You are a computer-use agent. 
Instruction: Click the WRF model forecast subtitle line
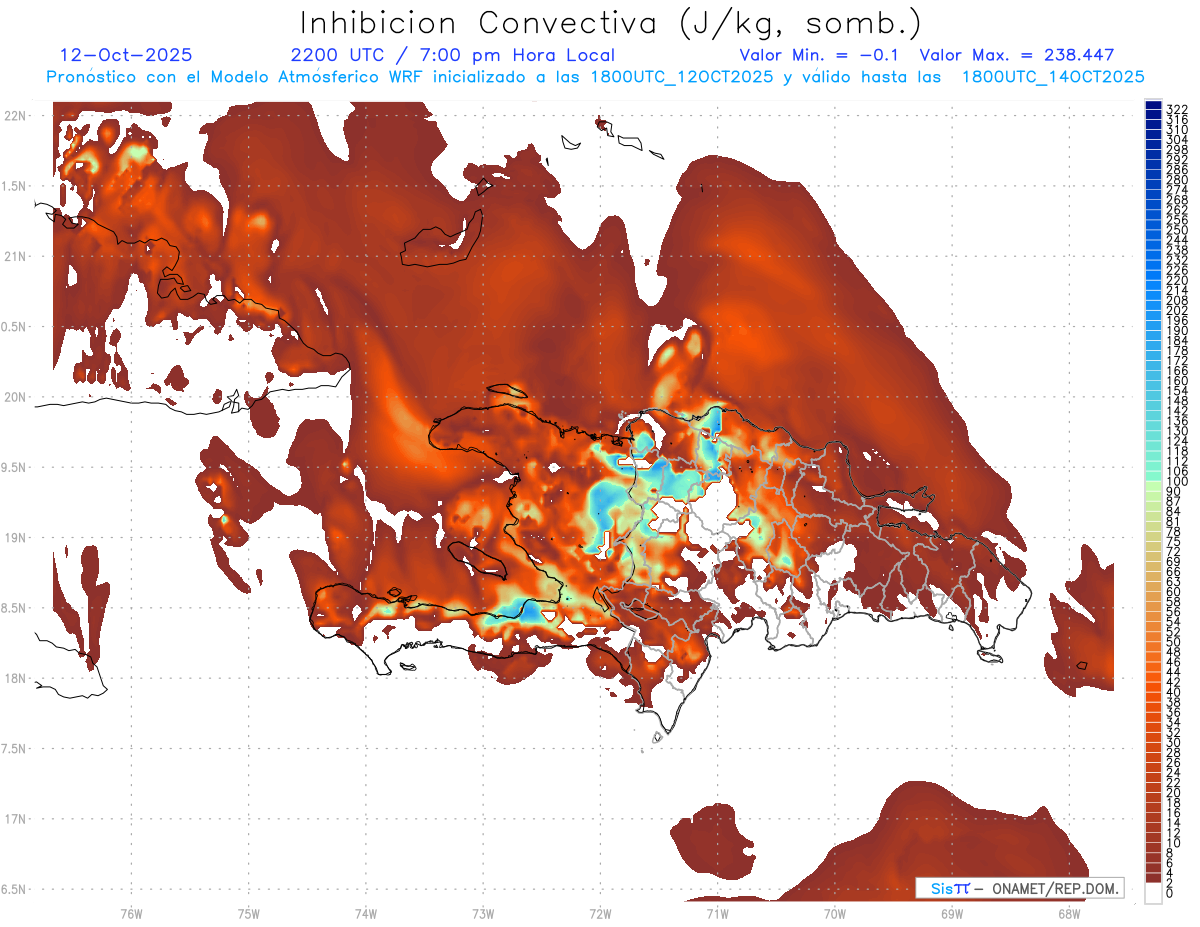pos(595,77)
